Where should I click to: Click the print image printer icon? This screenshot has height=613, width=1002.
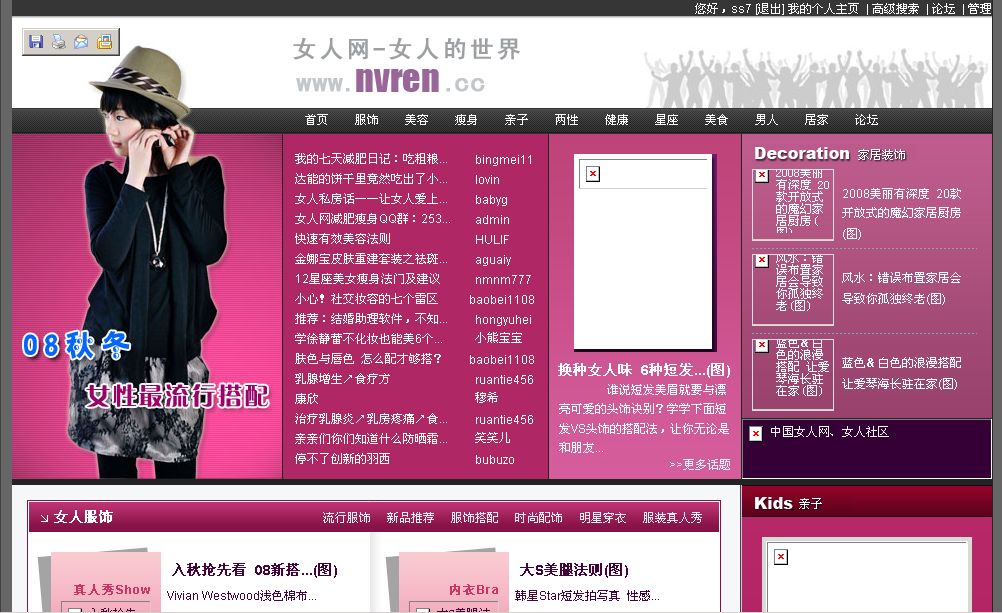(59, 42)
